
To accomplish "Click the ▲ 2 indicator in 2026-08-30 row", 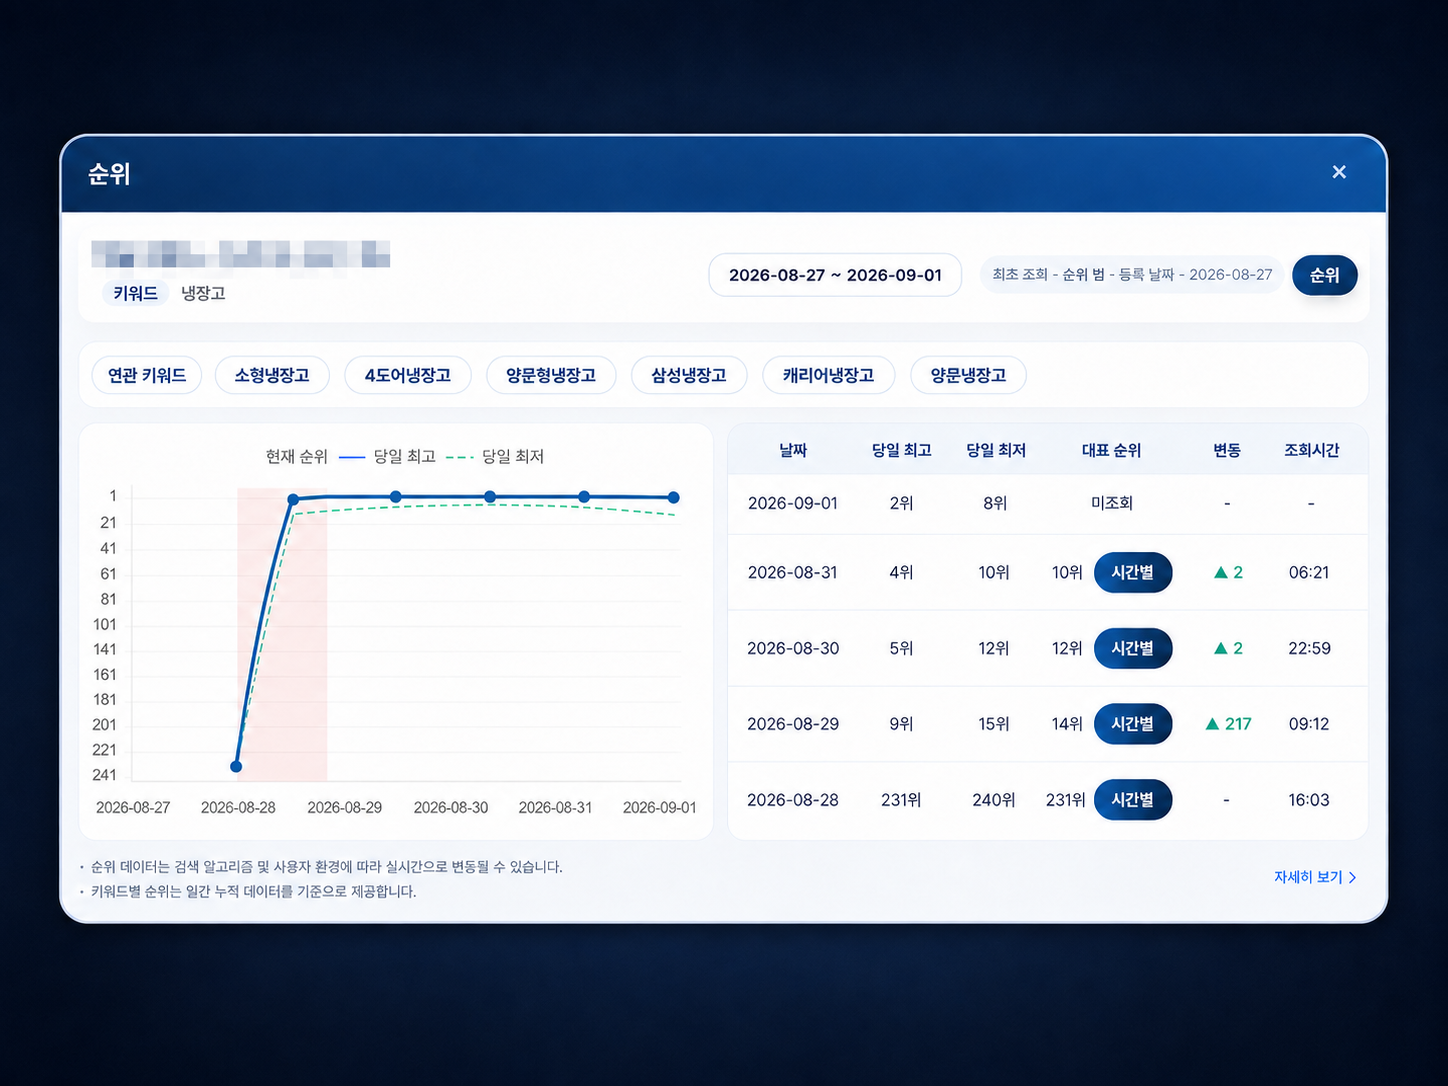I will pos(1228,648).
